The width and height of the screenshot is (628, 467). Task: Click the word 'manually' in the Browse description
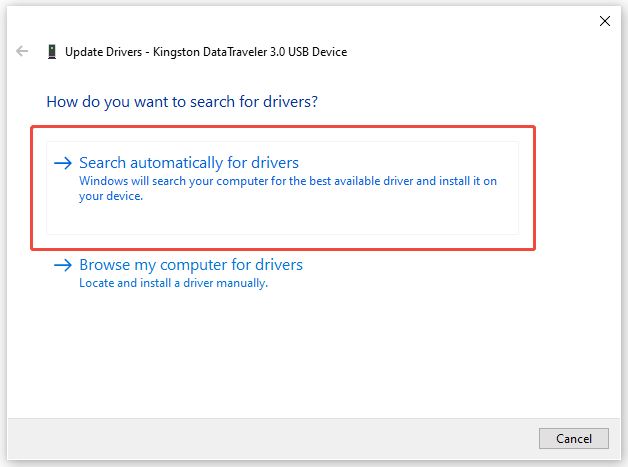(x=243, y=283)
